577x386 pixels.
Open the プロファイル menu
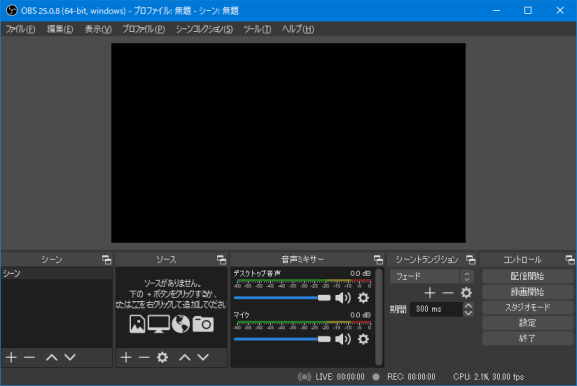[x=144, y=29]
